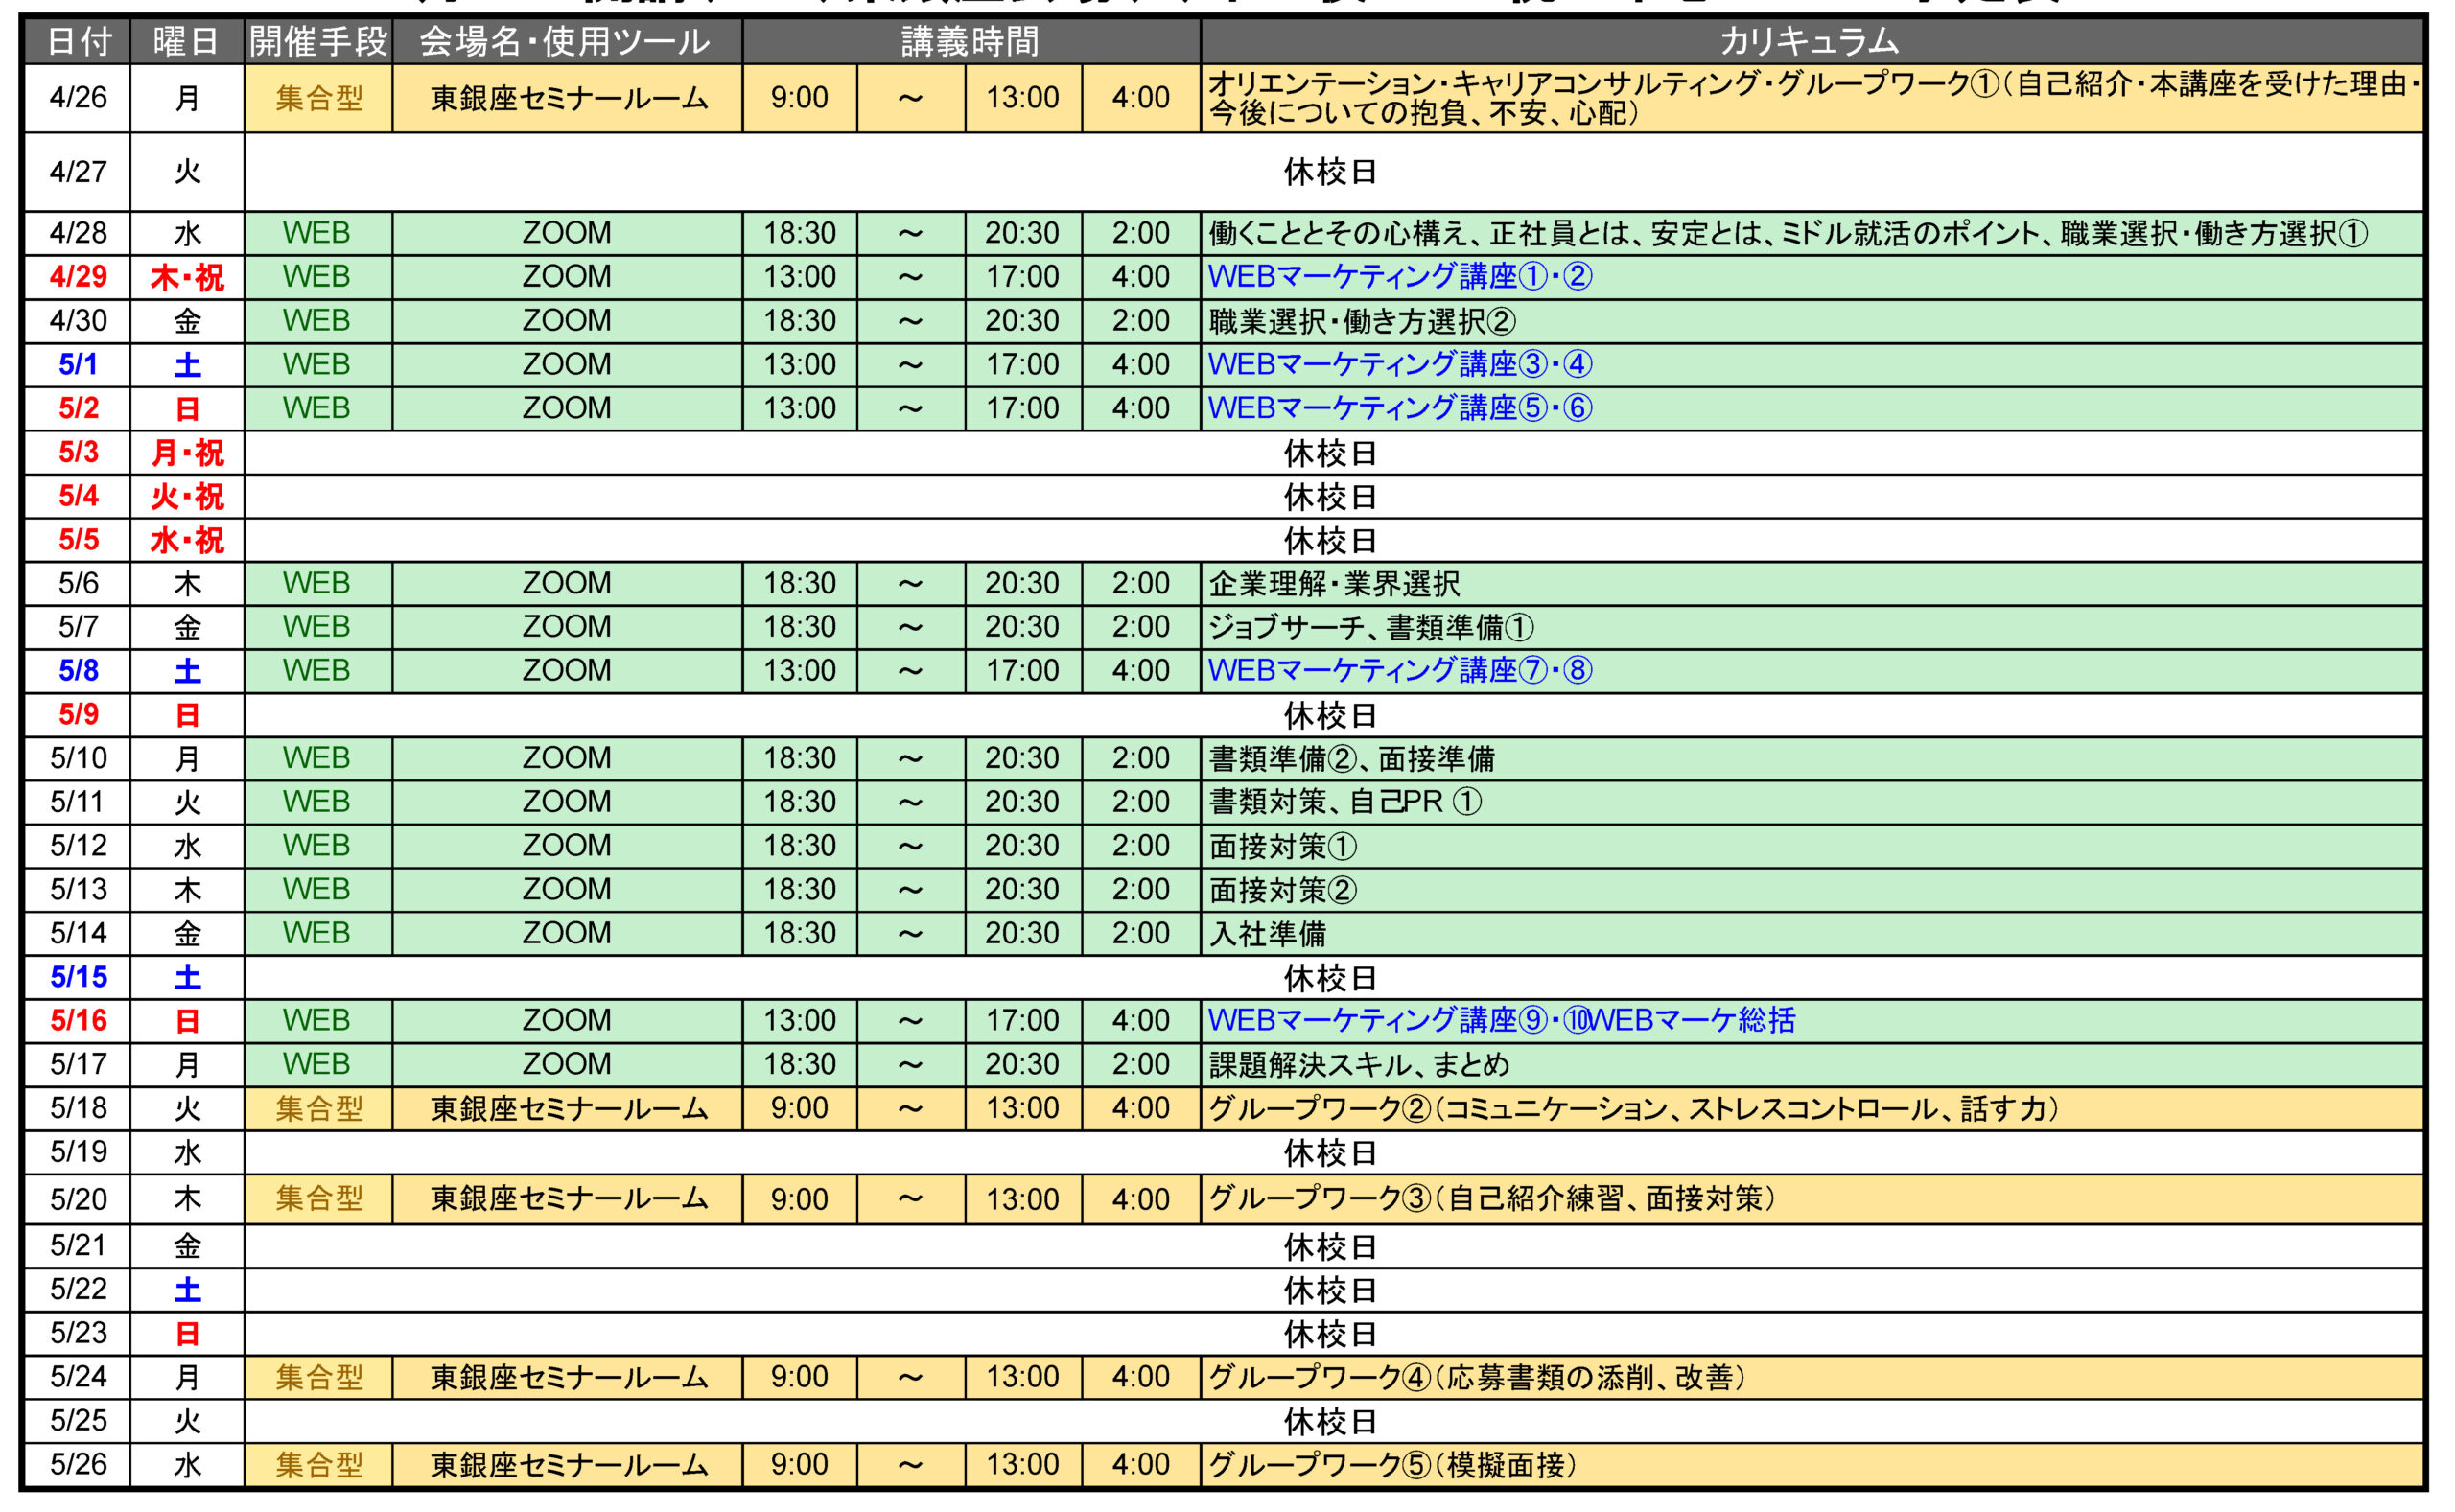Image resolution: width=2455 pixels, height=1512 pixels.
Task: Click the WEB cell in the 5/12 row
Action: (318, 846)
